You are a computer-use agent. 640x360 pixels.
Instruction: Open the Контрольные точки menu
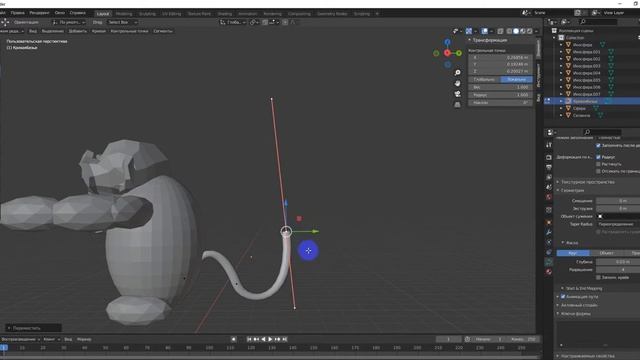(129, 31)
